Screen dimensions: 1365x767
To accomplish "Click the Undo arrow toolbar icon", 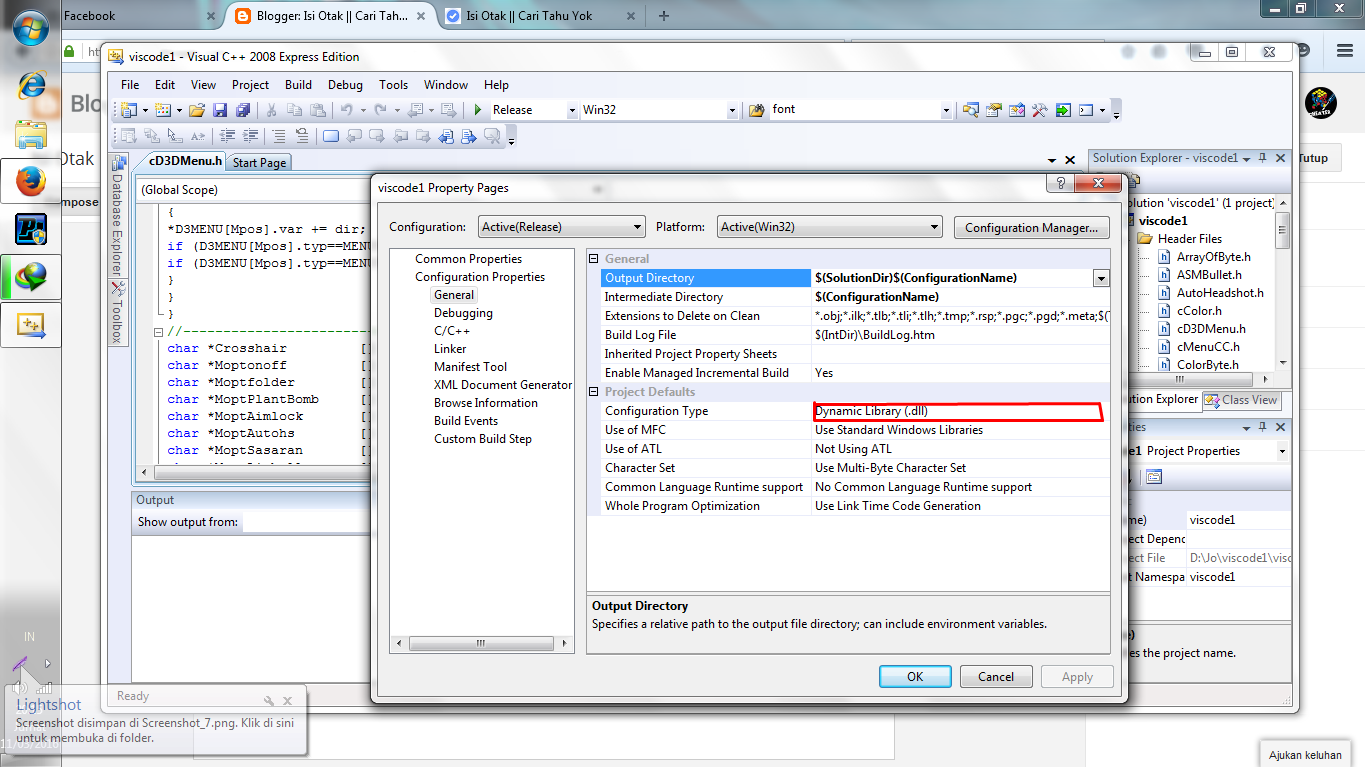I will click(x=346, y=110).
